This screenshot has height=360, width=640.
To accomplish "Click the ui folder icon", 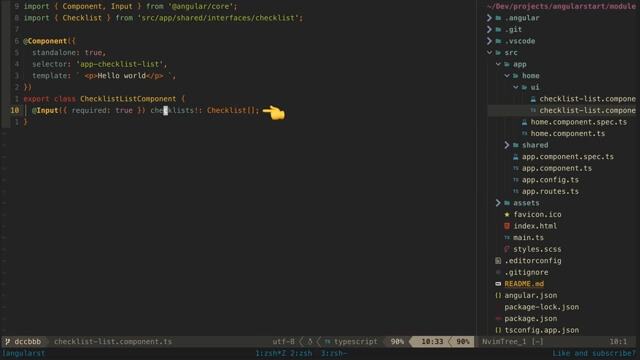I will coord(524,87).
